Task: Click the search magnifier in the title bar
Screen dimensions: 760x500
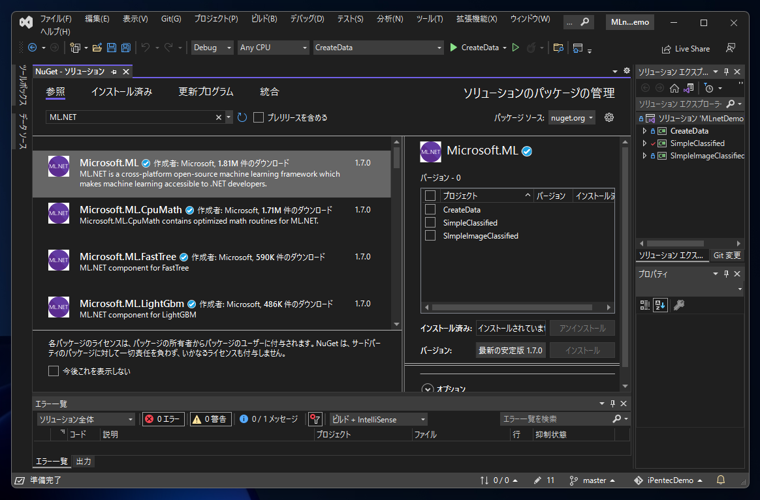Action: point(585,22)
